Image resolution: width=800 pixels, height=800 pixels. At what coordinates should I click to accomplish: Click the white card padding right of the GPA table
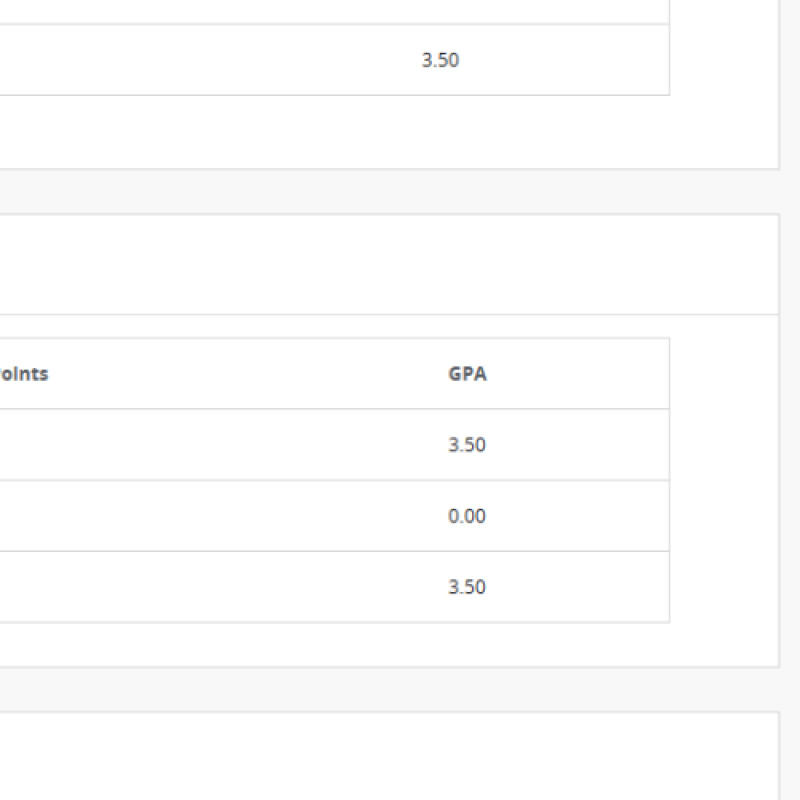[723, 480]
